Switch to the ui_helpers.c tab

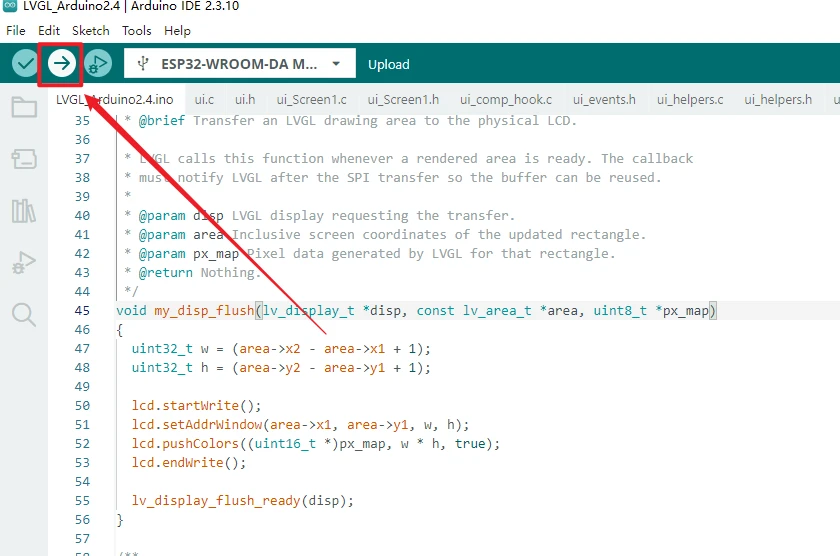(x=690, y=100)
